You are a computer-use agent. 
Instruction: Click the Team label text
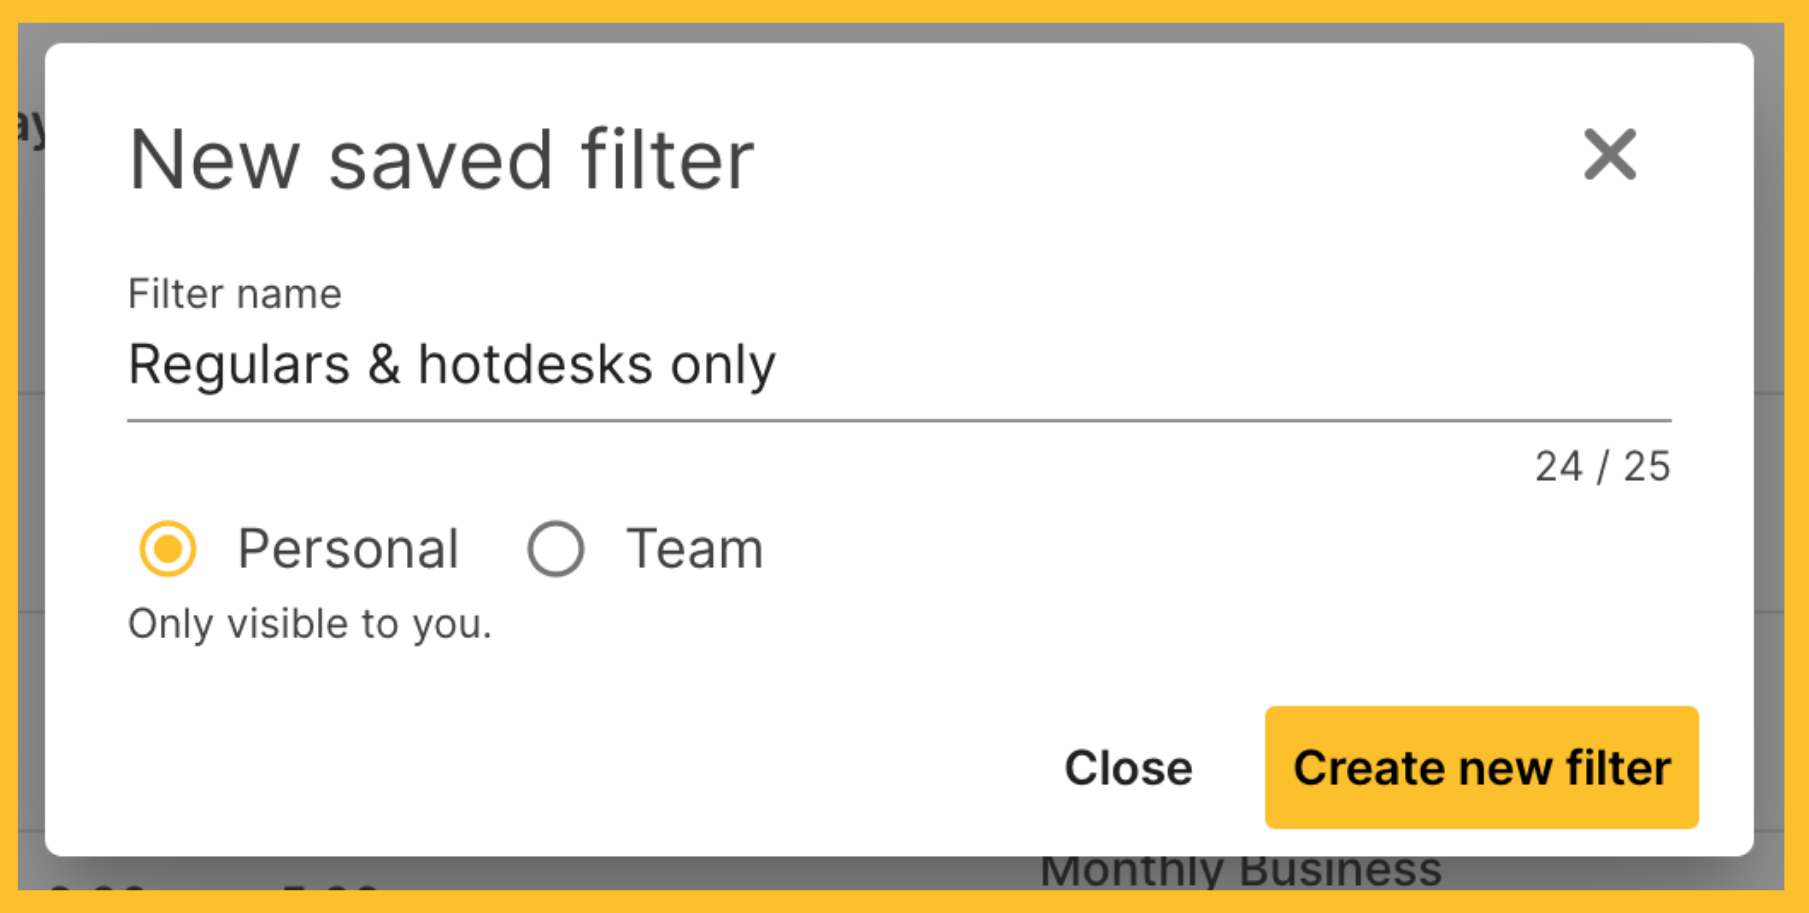[694, 549]
